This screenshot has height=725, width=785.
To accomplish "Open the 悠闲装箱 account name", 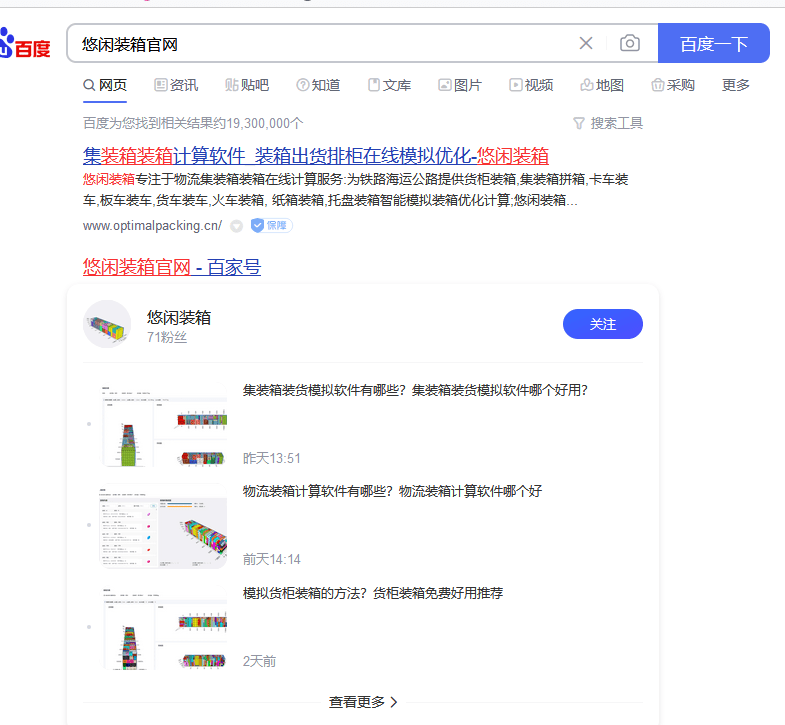I will [x=179, y=317].
